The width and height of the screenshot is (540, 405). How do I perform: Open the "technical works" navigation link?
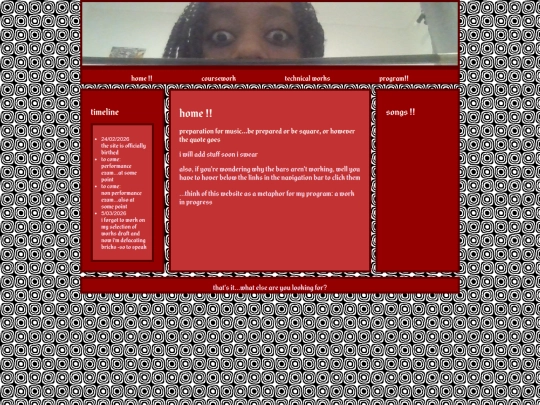(x=307, y=78)
